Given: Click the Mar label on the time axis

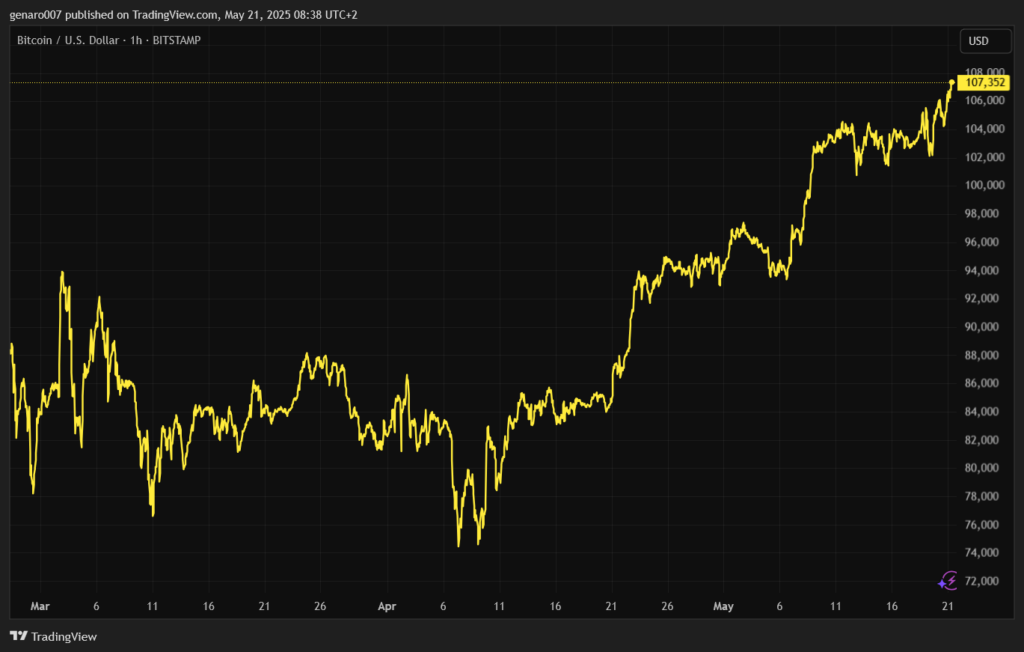Looking at the screenshot, I should click(40, 606).
